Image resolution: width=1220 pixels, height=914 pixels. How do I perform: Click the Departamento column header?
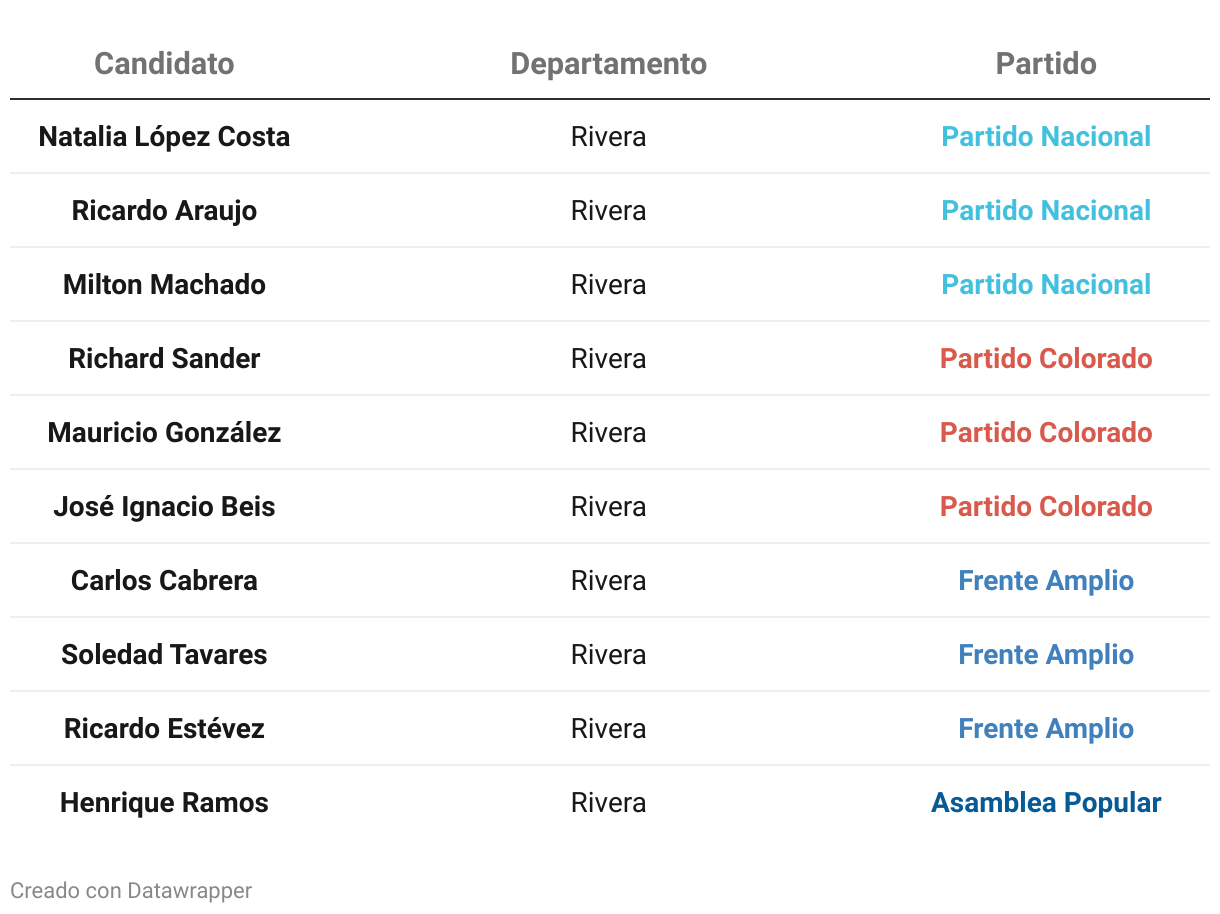tap(608, 64)
